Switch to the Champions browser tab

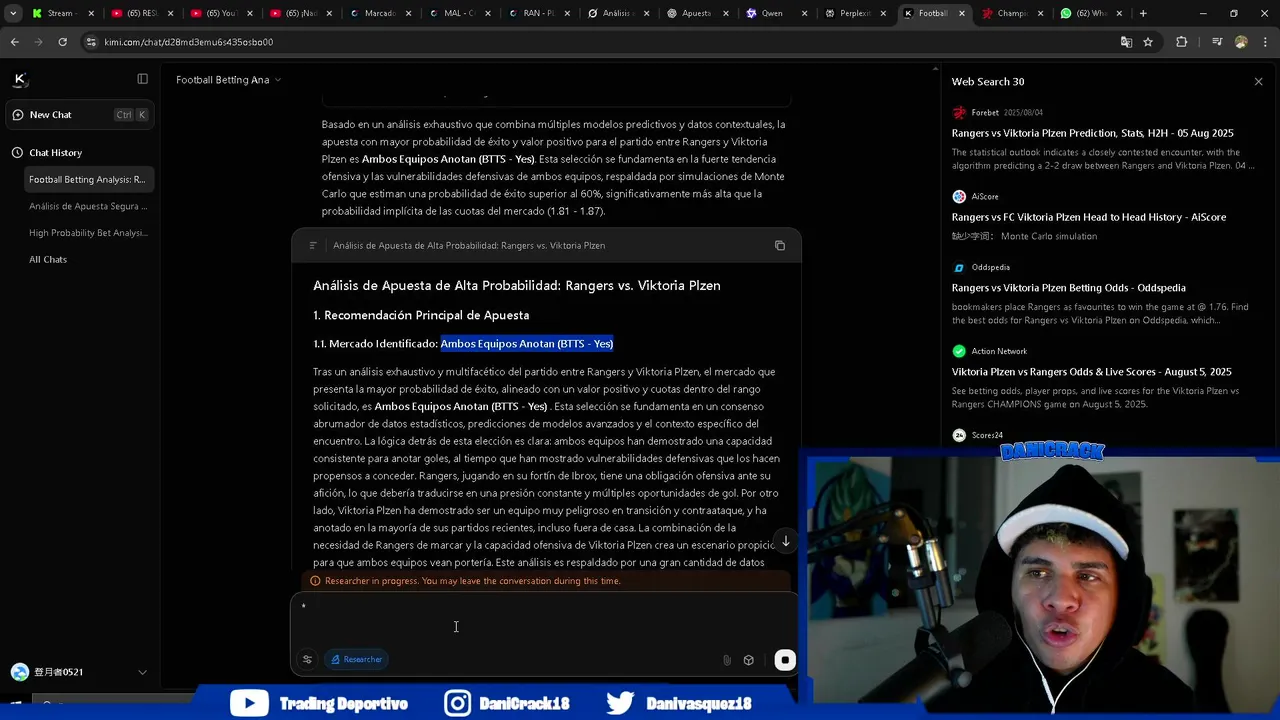pyautogui.click(x=1012, y=13)
